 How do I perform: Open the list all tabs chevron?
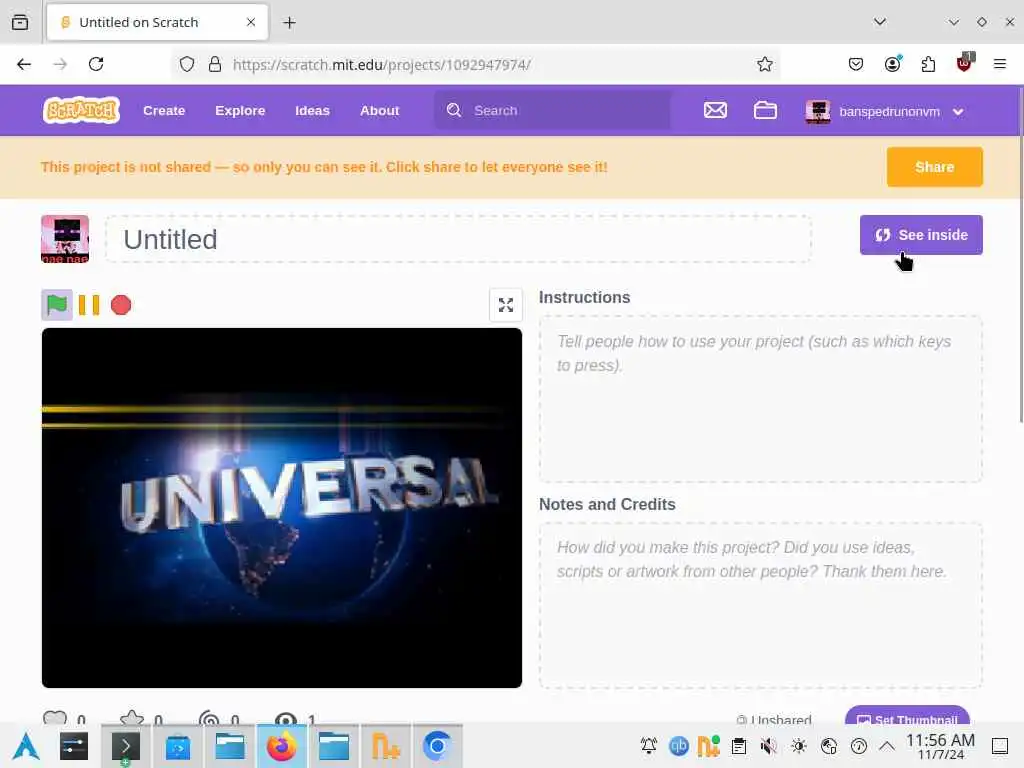(x=880, y=22)
